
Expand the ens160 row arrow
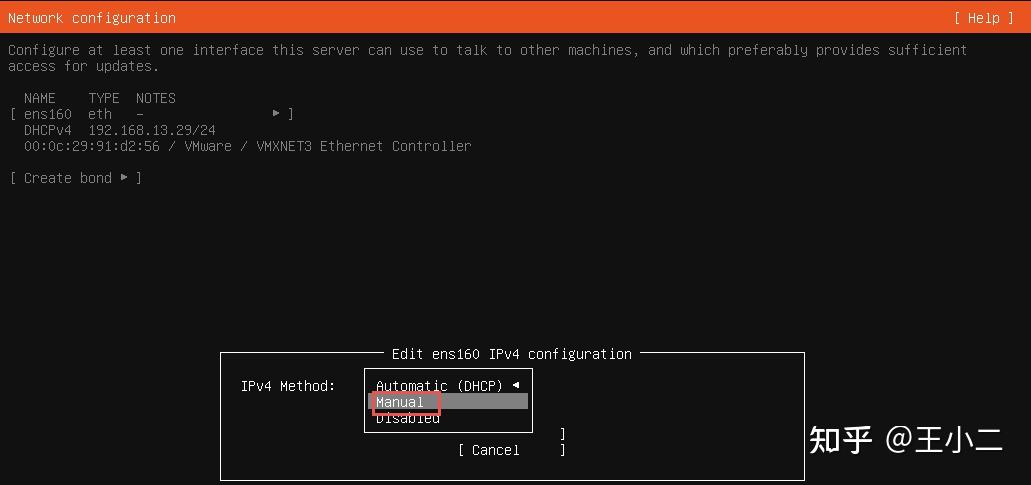[x=277, y=114]
